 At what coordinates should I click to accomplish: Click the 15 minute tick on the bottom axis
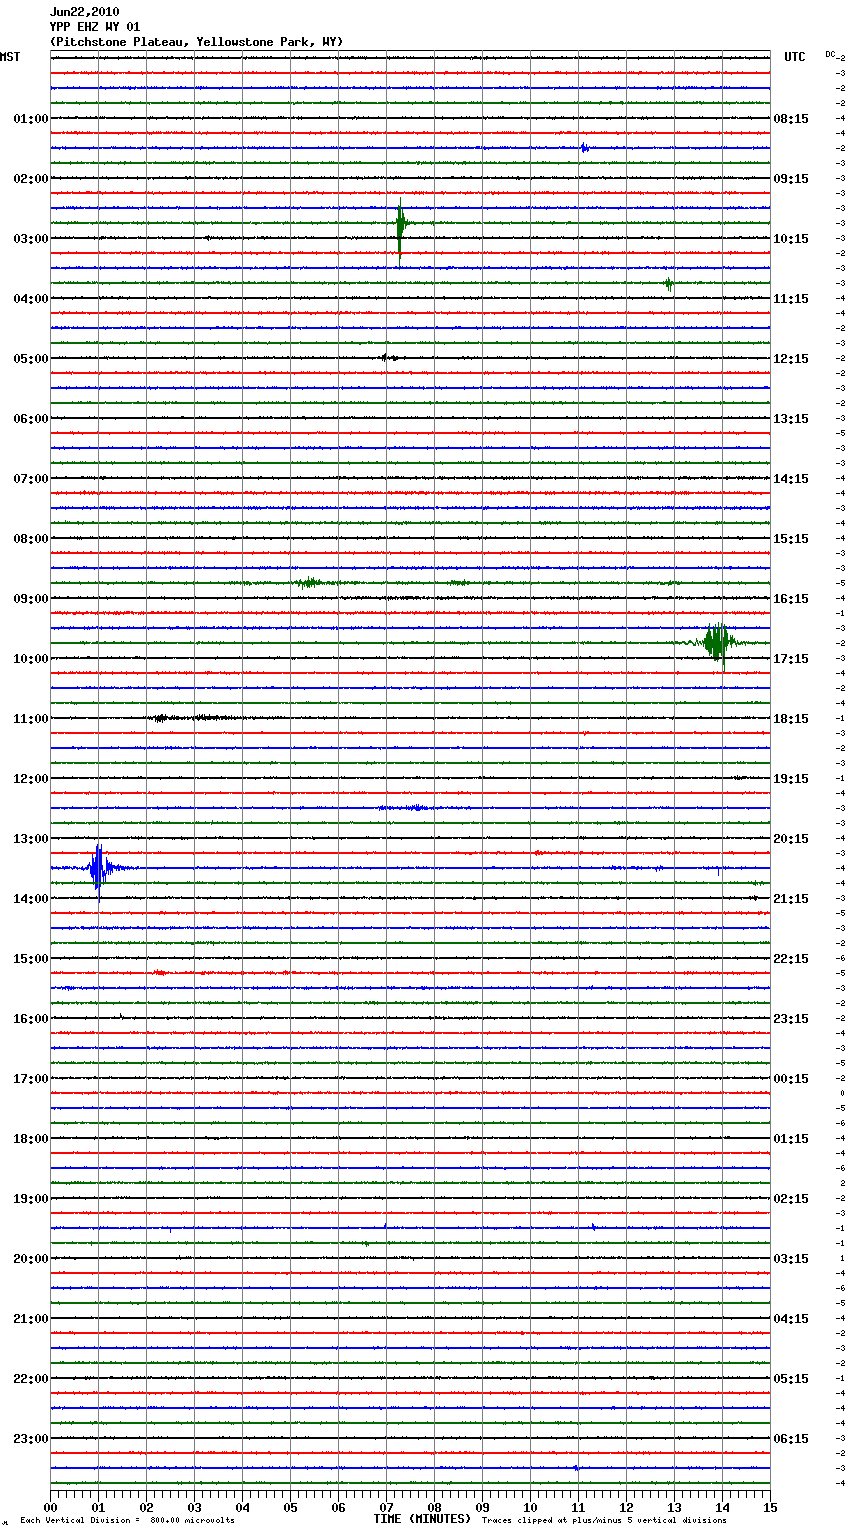(x=770, y=1506)
